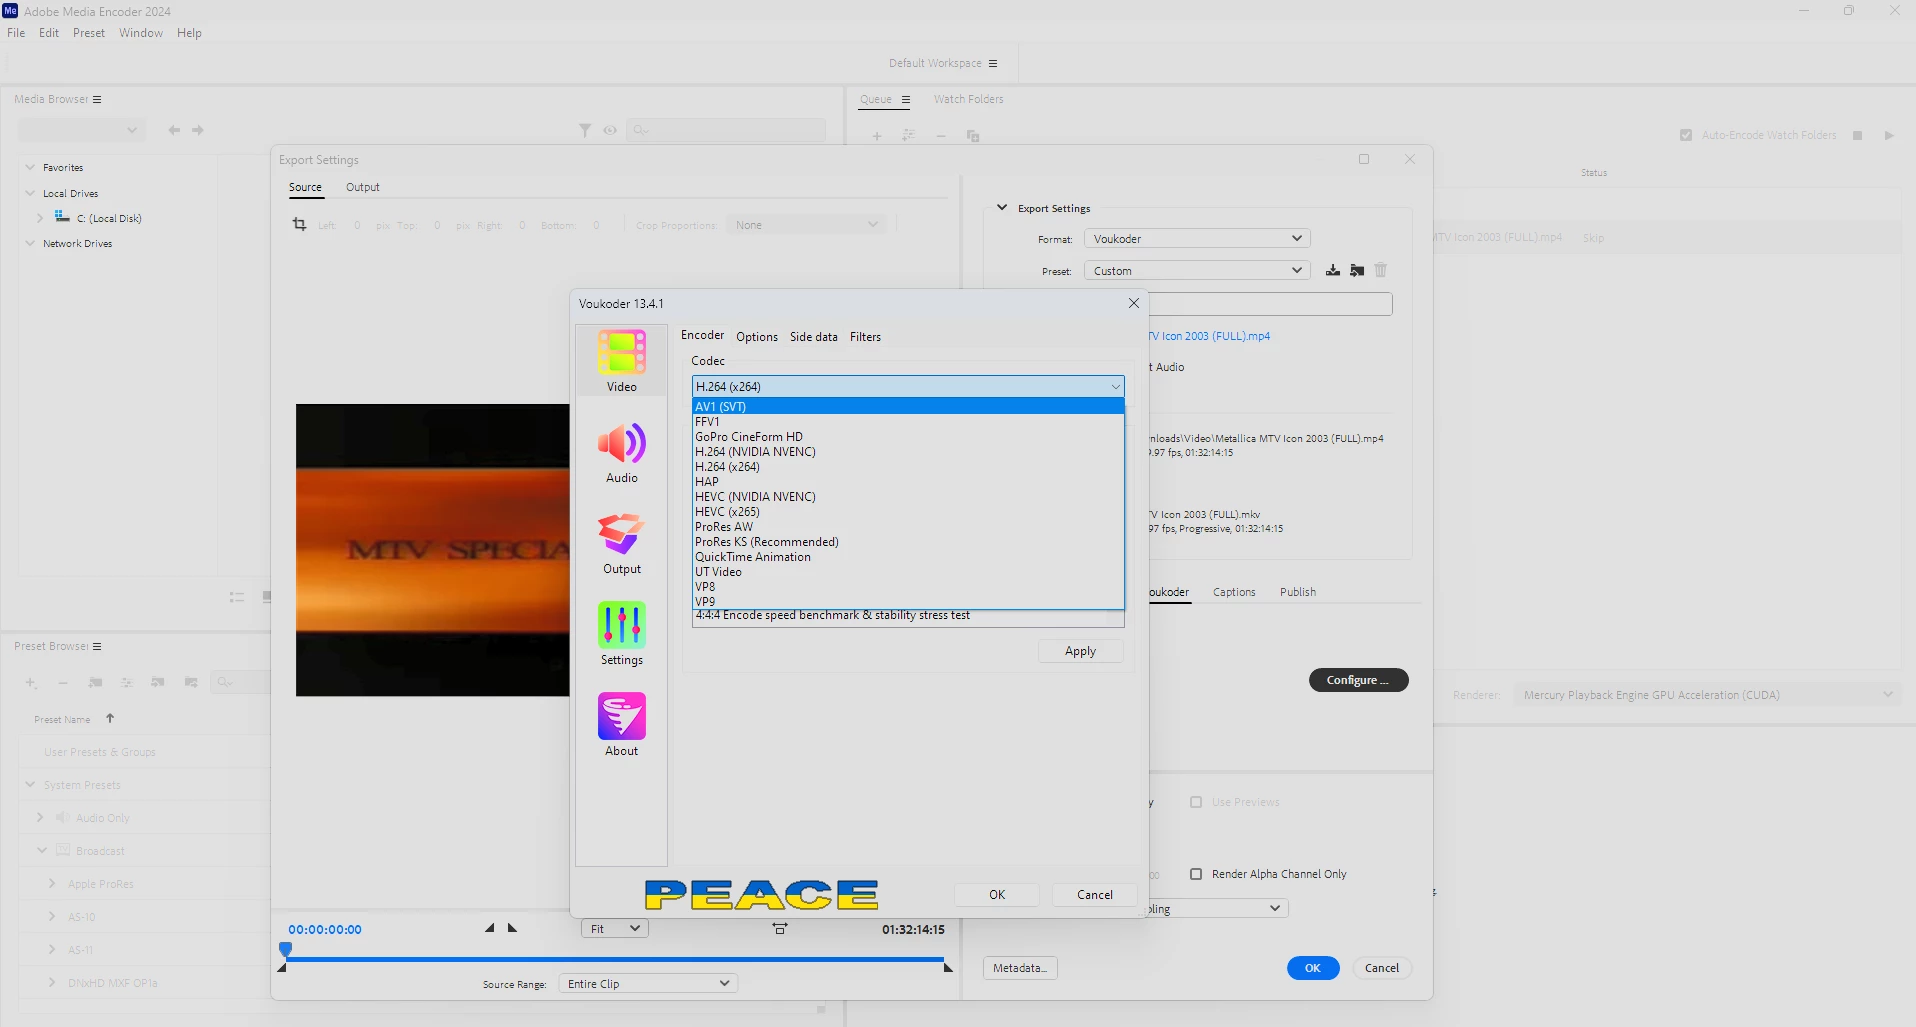Open the Renderer dropdown

[1706, 695]
